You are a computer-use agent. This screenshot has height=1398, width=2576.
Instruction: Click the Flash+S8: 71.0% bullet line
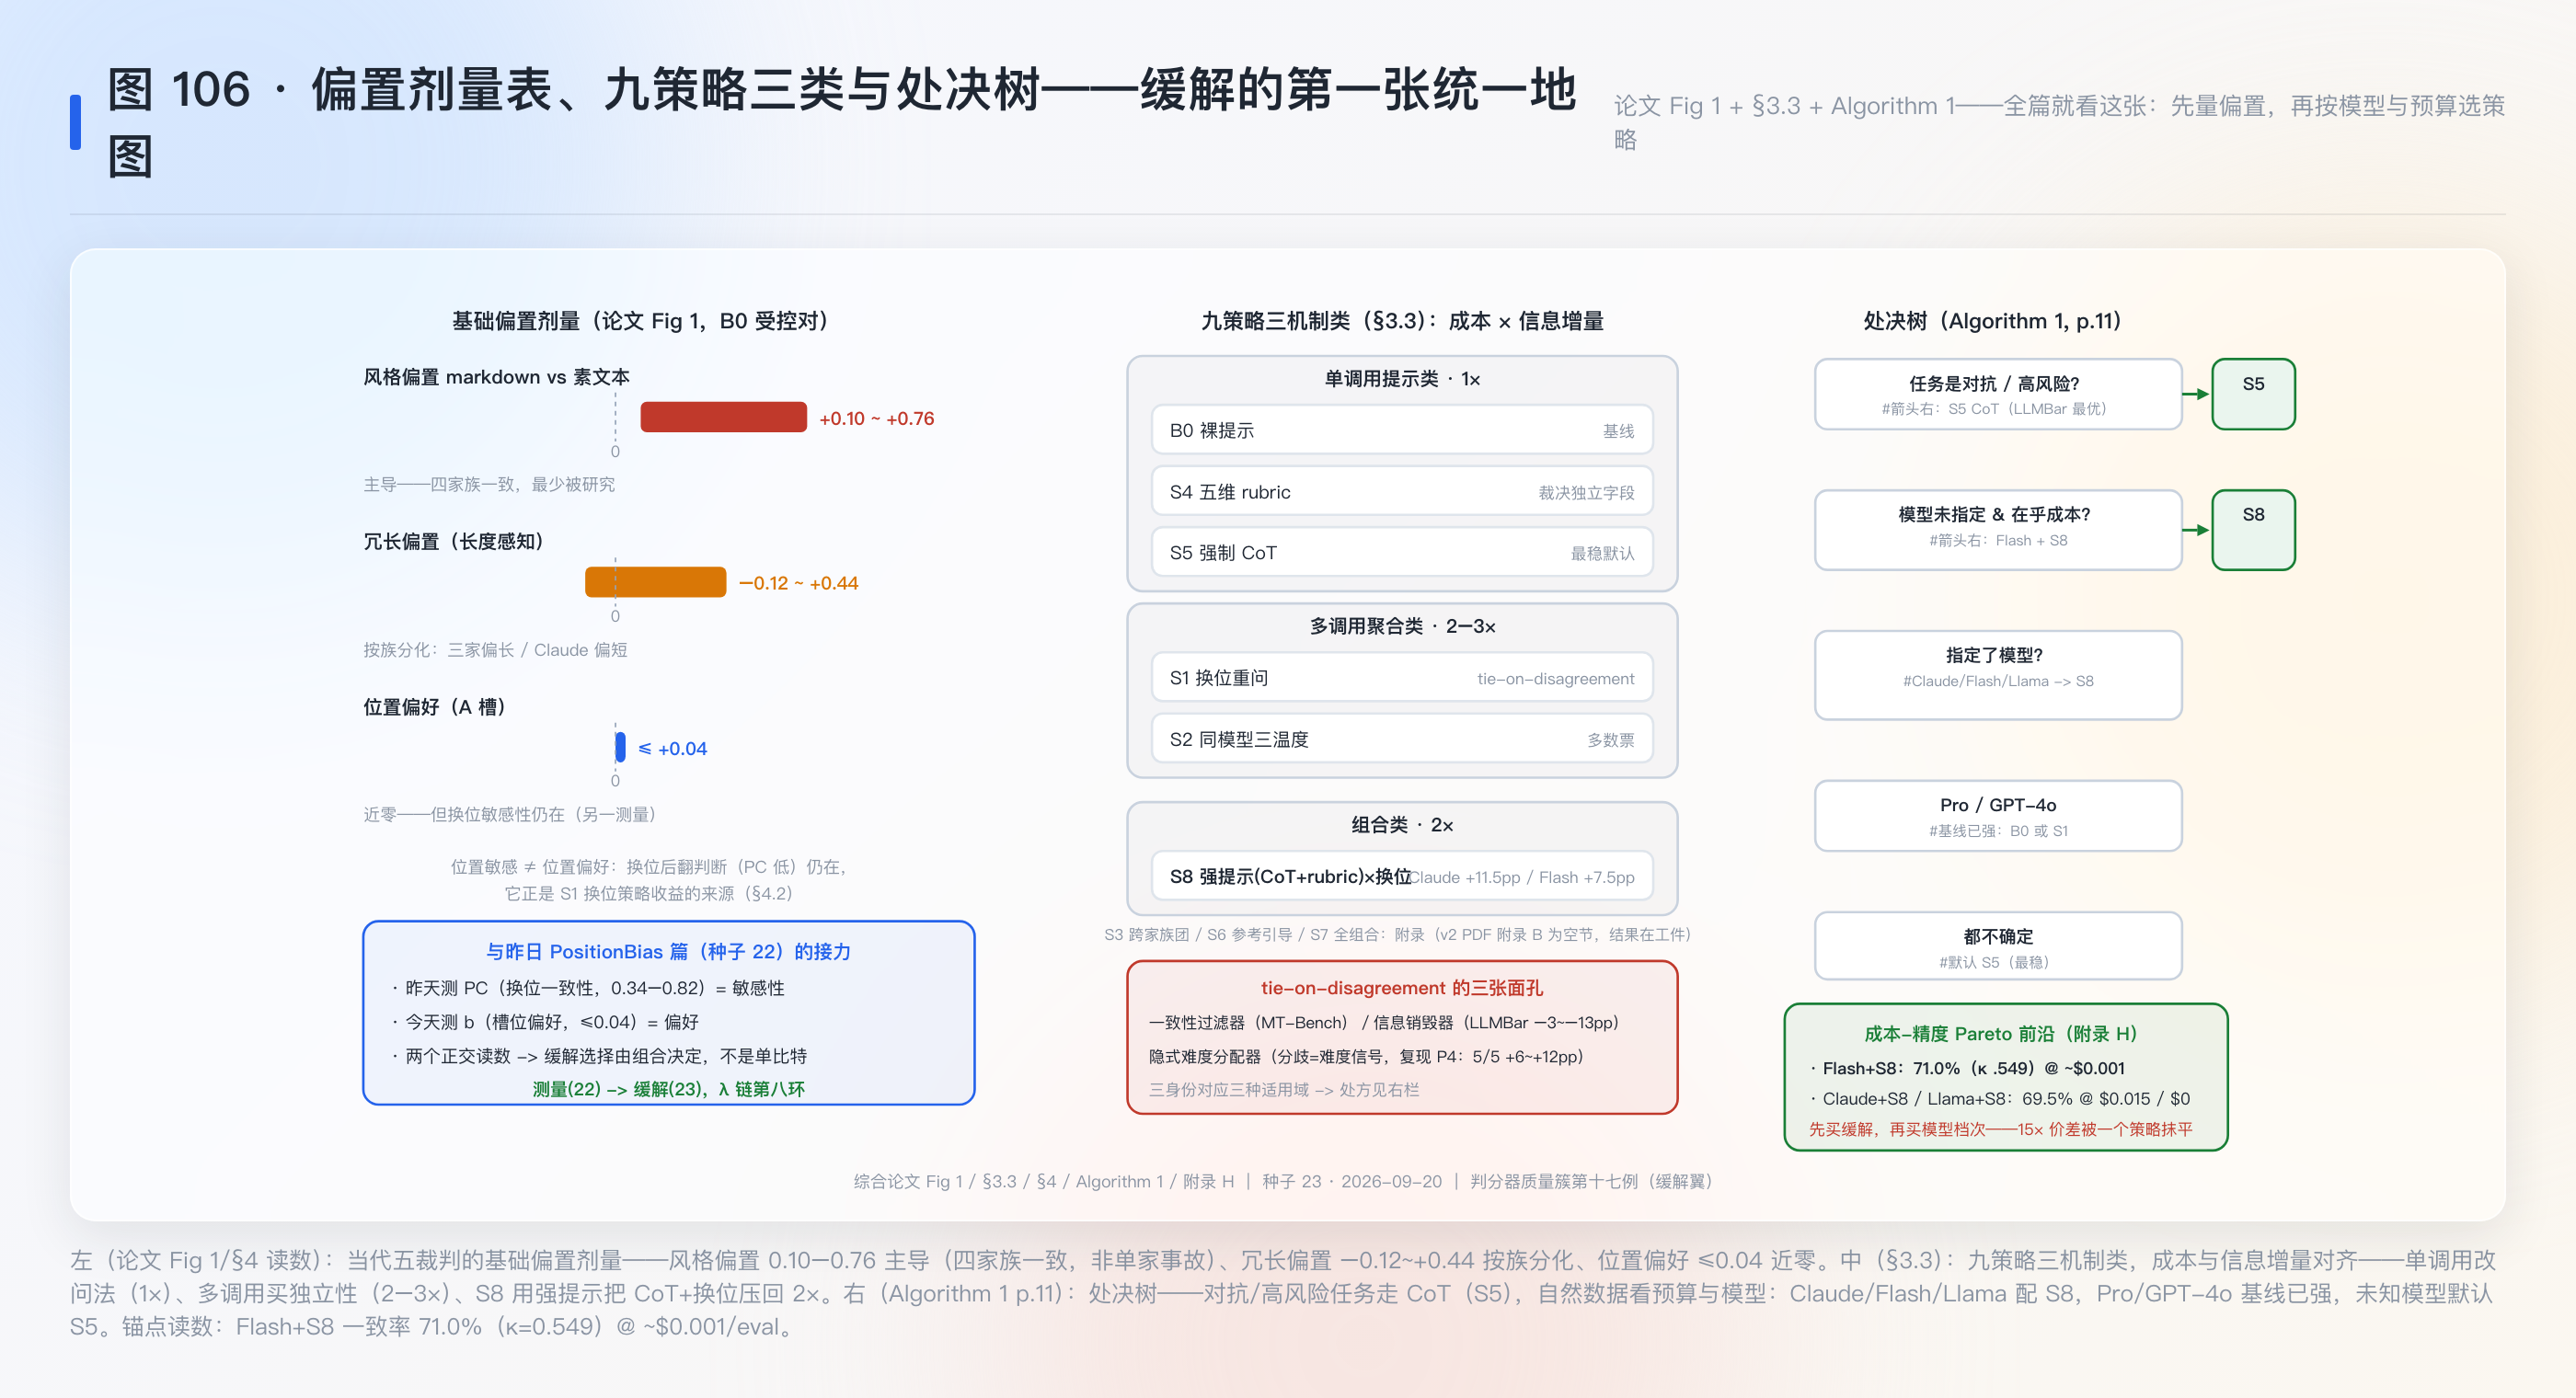[x=1967, y=1068]
